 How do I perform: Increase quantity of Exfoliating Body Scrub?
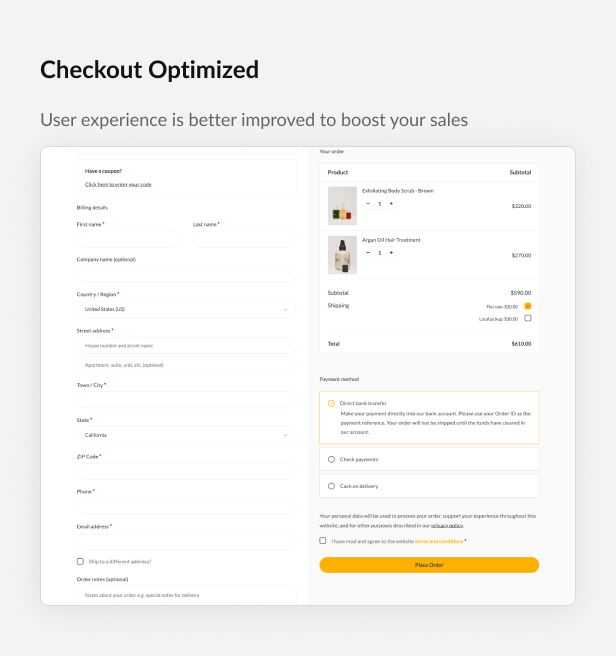[391, 203]
